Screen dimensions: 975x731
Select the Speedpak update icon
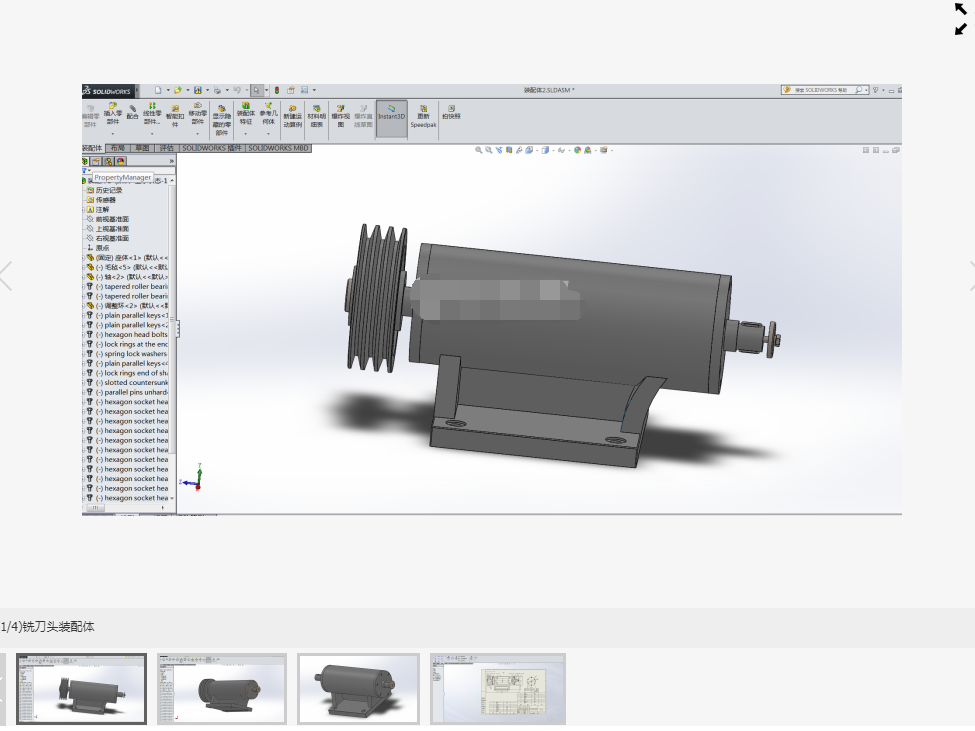pos(423,109)
